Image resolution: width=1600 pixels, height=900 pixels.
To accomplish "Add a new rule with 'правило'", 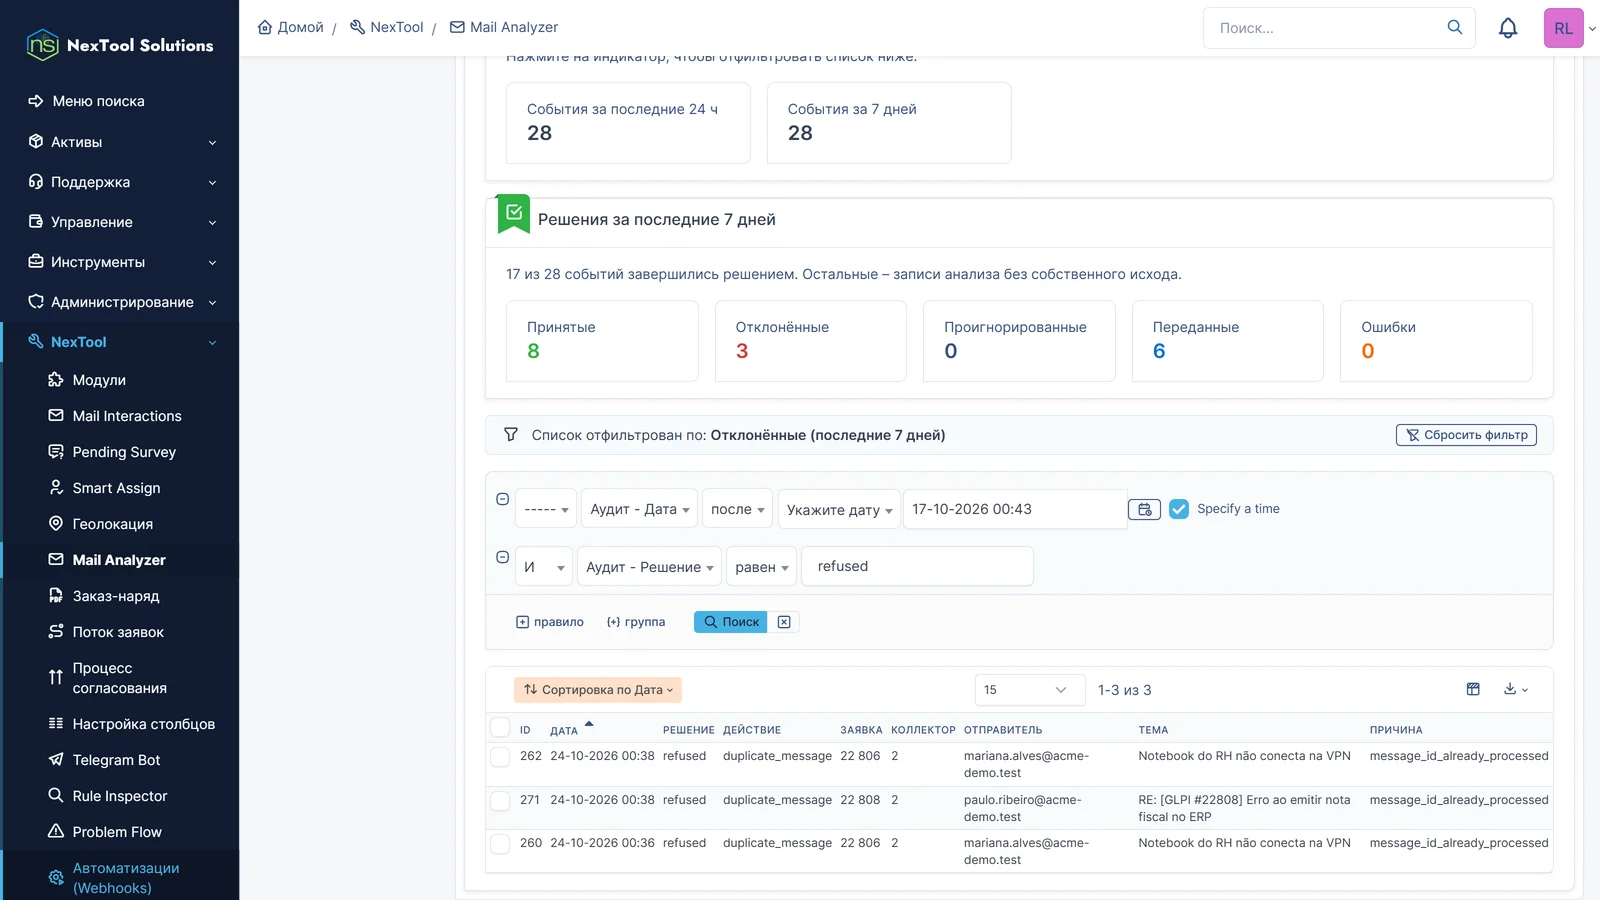I will pos(549,622).
